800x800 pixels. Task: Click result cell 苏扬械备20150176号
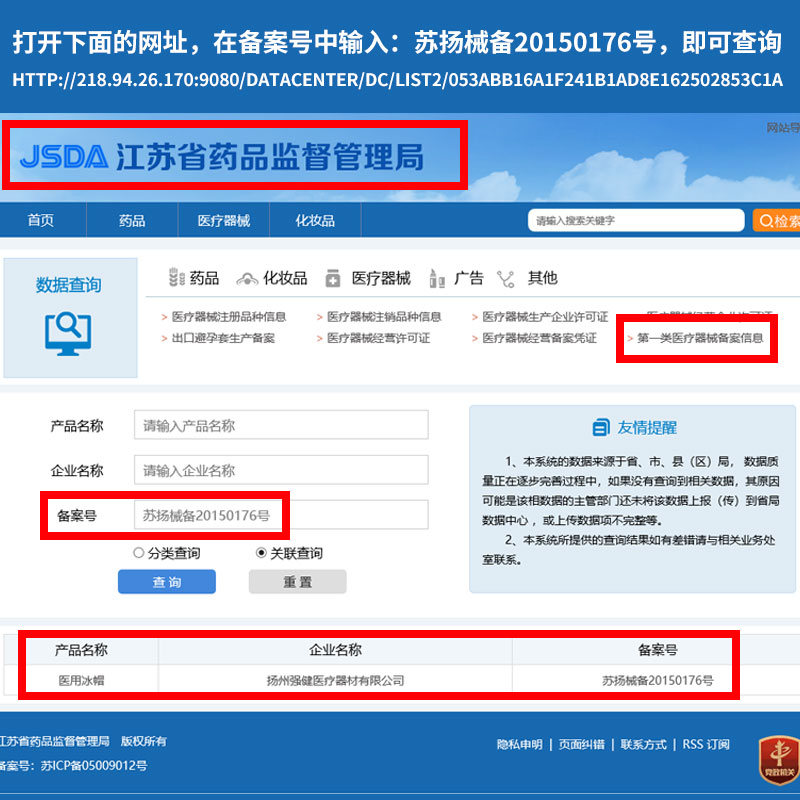click(x=657, y=680)
